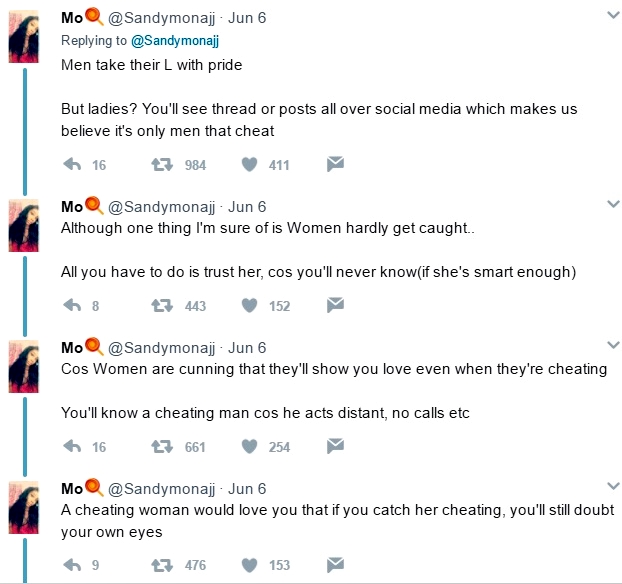
Task: Message the "Women hardly get caught" tweet envelope
Action: click(336, 305)
